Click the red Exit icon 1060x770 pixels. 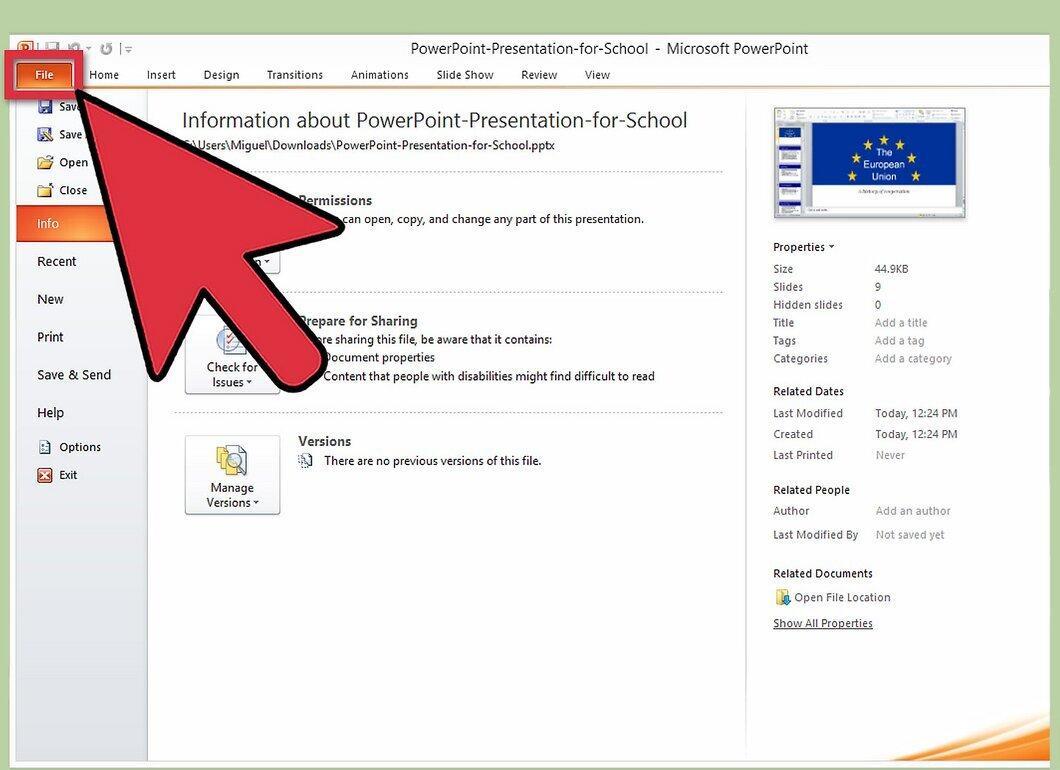[x=45, y=475]
